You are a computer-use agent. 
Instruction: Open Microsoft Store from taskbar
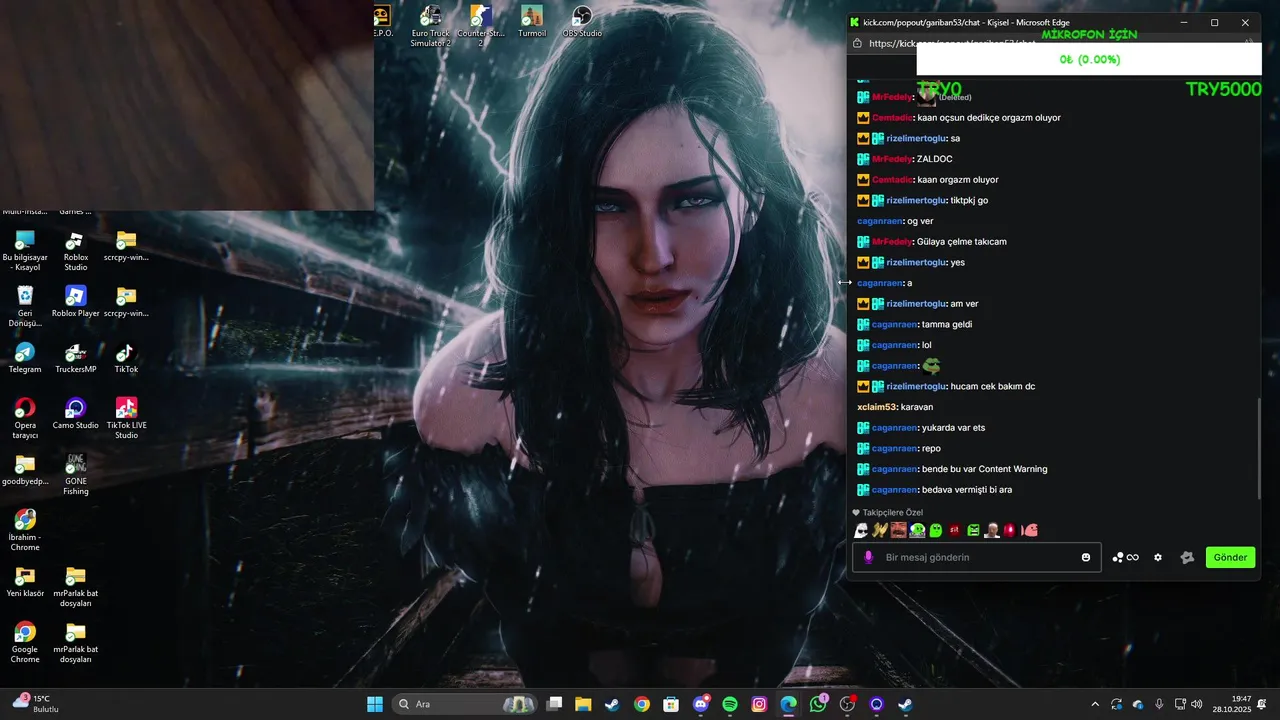(671, 704)
